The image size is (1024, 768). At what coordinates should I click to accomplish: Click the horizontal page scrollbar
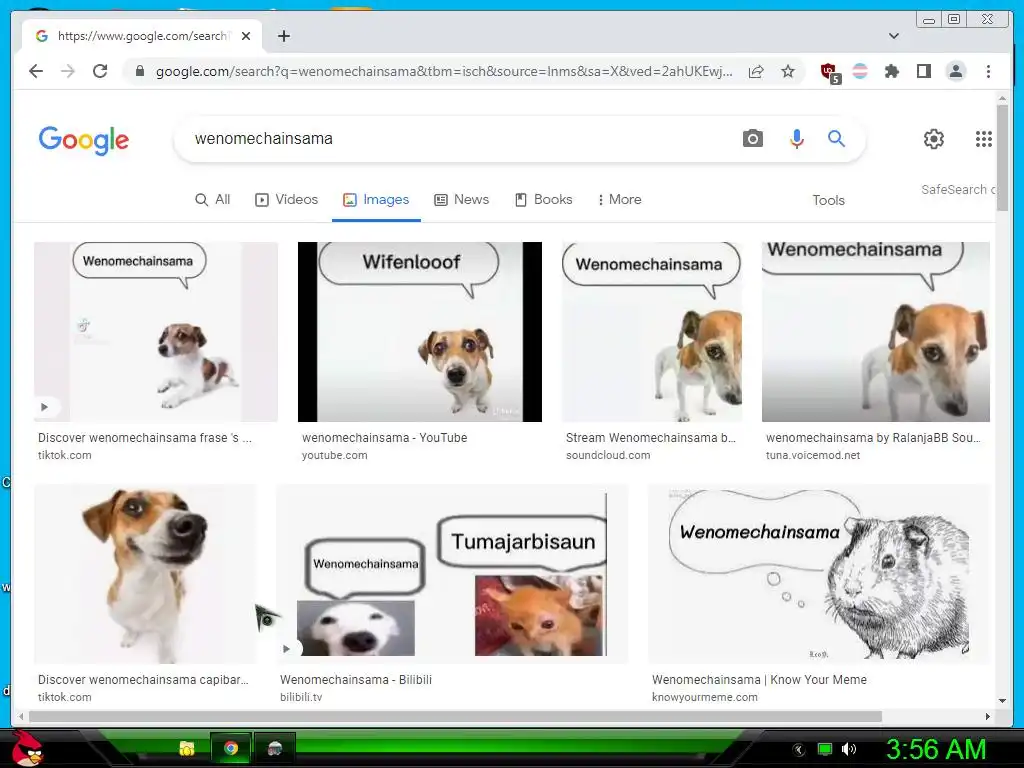click(x=456, y=716)
